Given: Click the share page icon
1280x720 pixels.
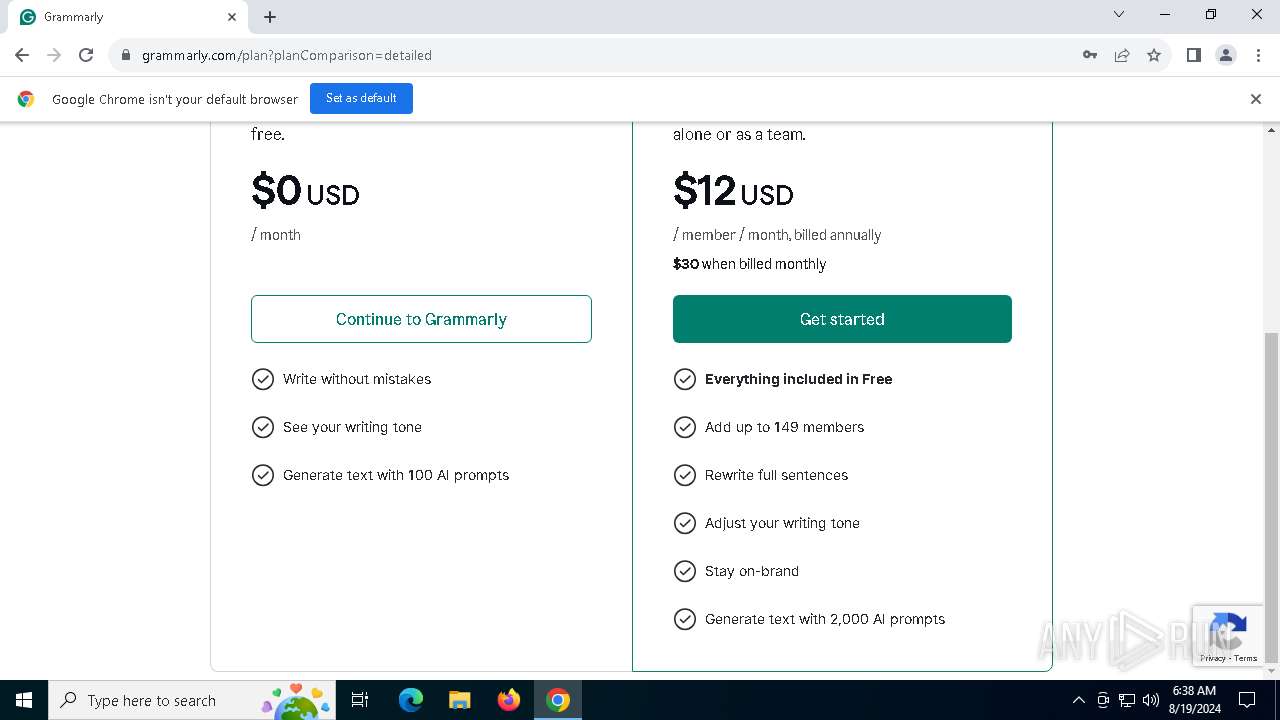Looking at the screenshot, I should pos(1122,55).
